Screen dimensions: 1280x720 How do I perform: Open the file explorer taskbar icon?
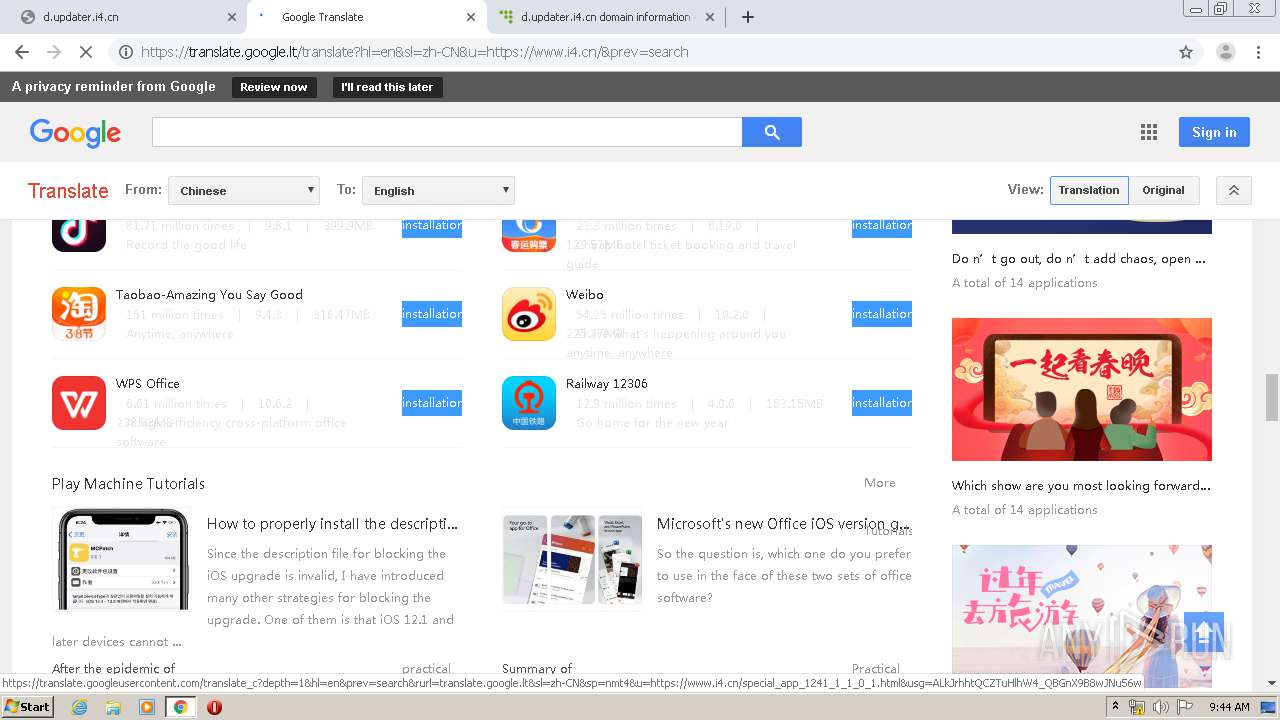click(113, 707)
